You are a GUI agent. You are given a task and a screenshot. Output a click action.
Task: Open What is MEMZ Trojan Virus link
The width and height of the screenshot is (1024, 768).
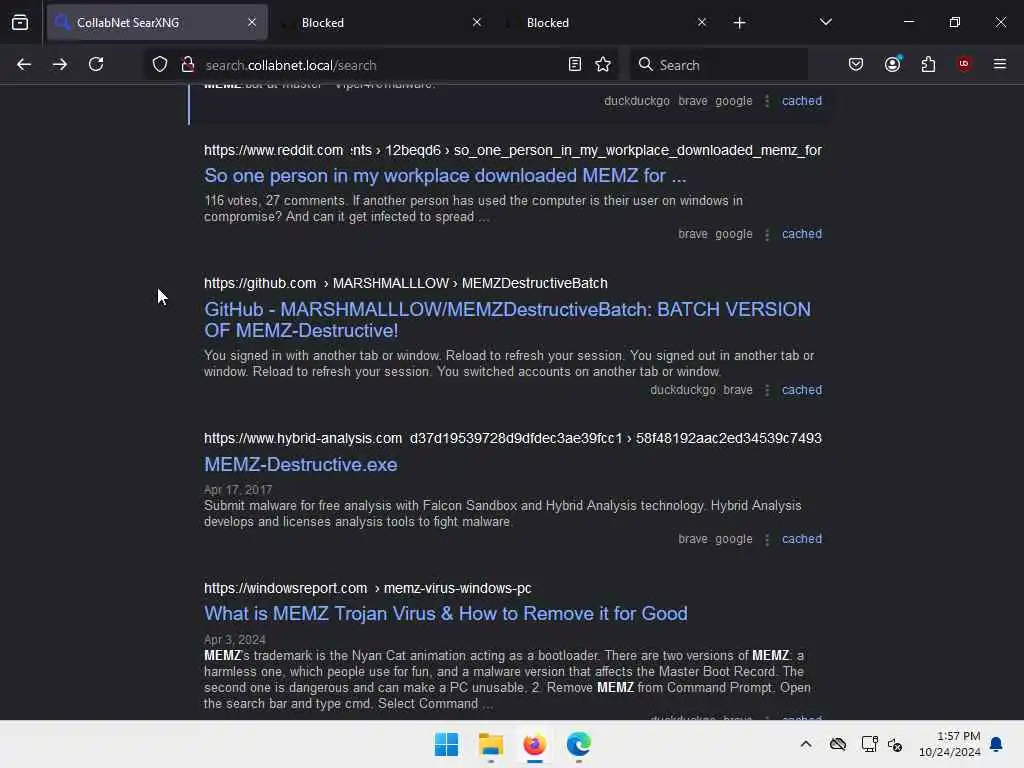click(445, 614)
